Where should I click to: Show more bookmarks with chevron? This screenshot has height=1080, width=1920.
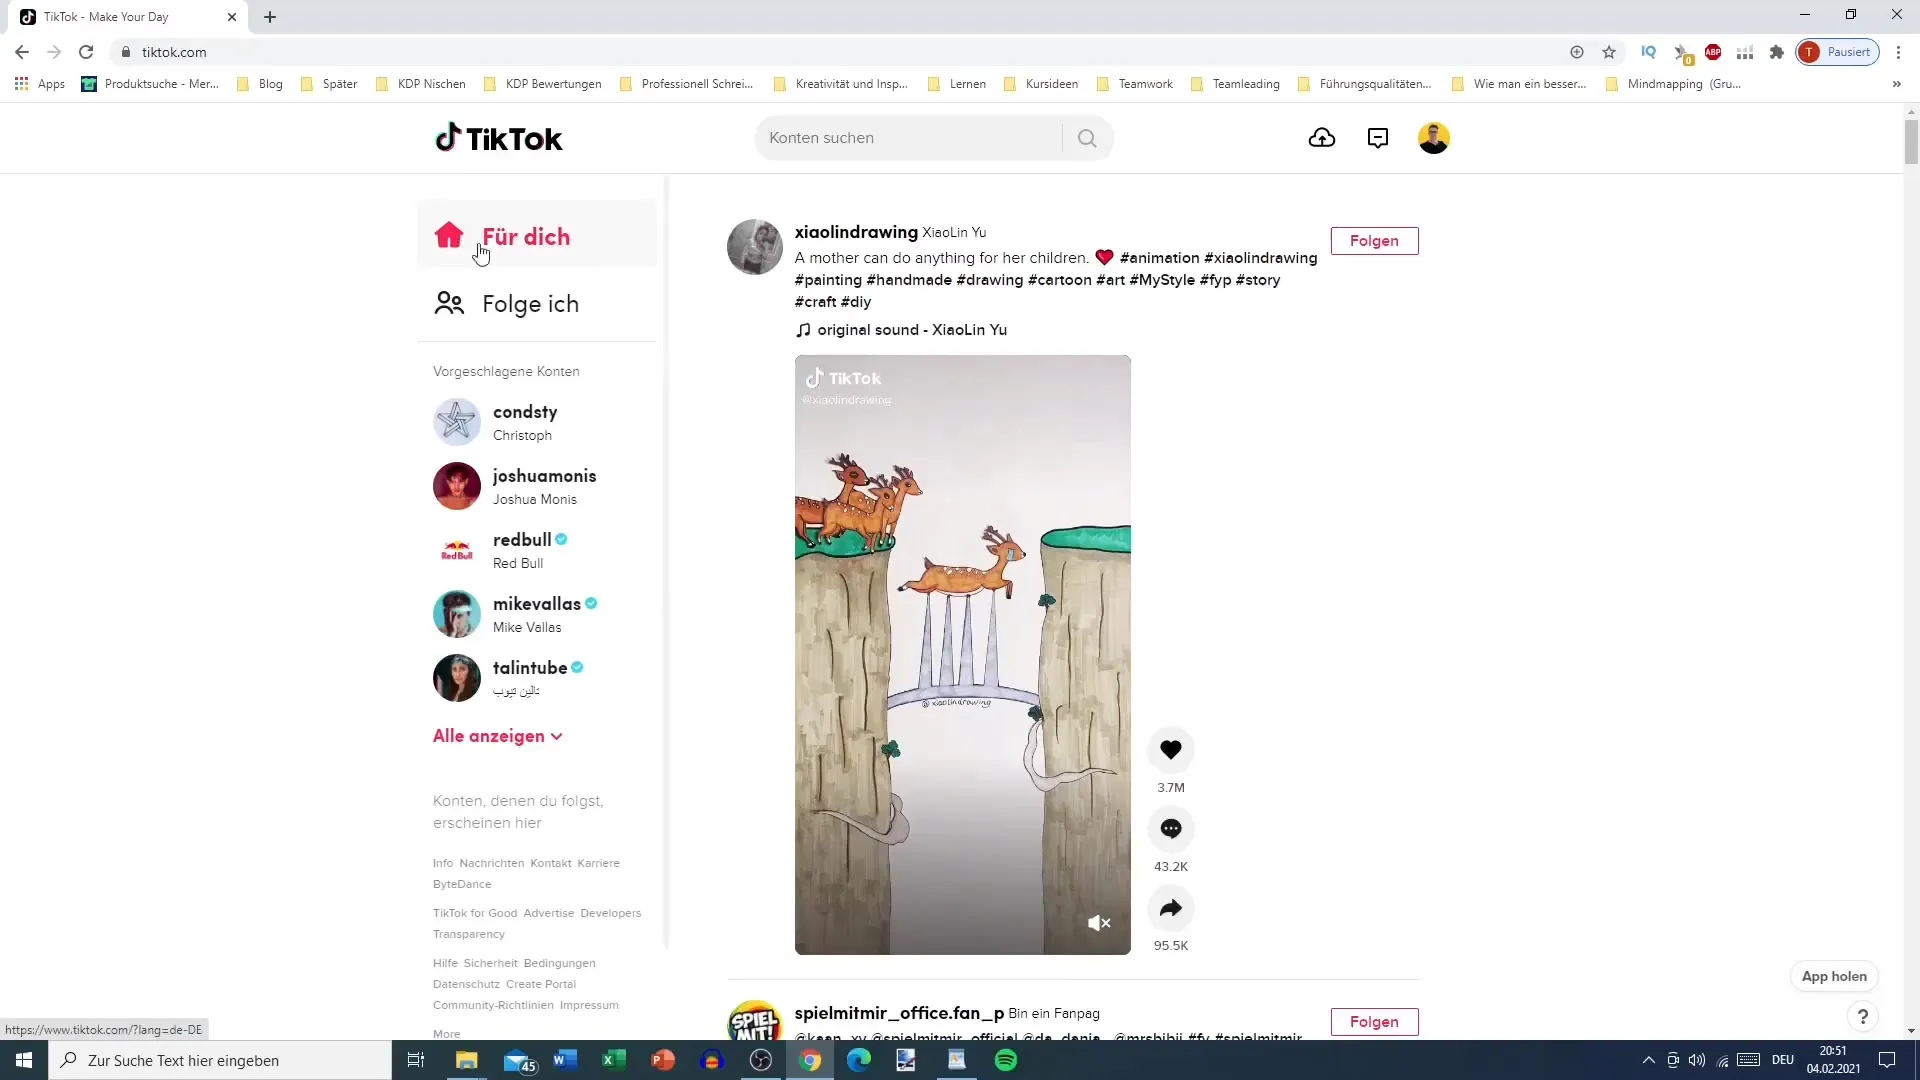pos(1896,84)
